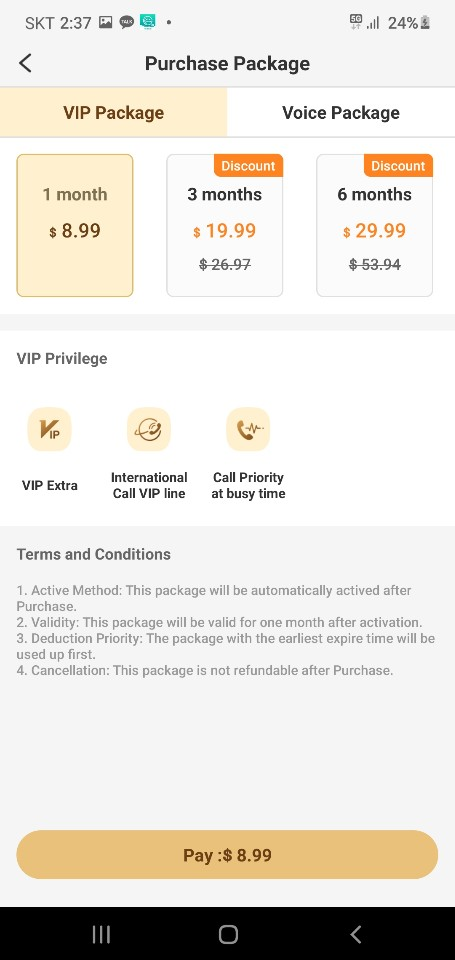Tap the Pay :$ 8.99 button
The width and height of the screenshot is (455, 960).
point(227,855)
